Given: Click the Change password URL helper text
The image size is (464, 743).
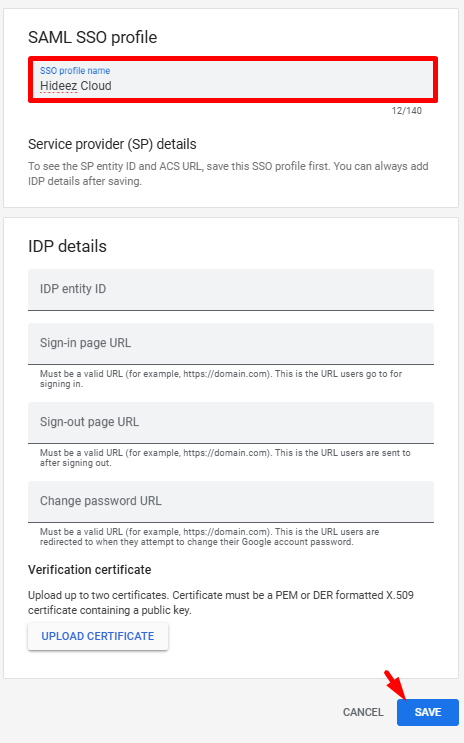Looking at the screenshot, I should pyautogui.click(x=209, y=537).
